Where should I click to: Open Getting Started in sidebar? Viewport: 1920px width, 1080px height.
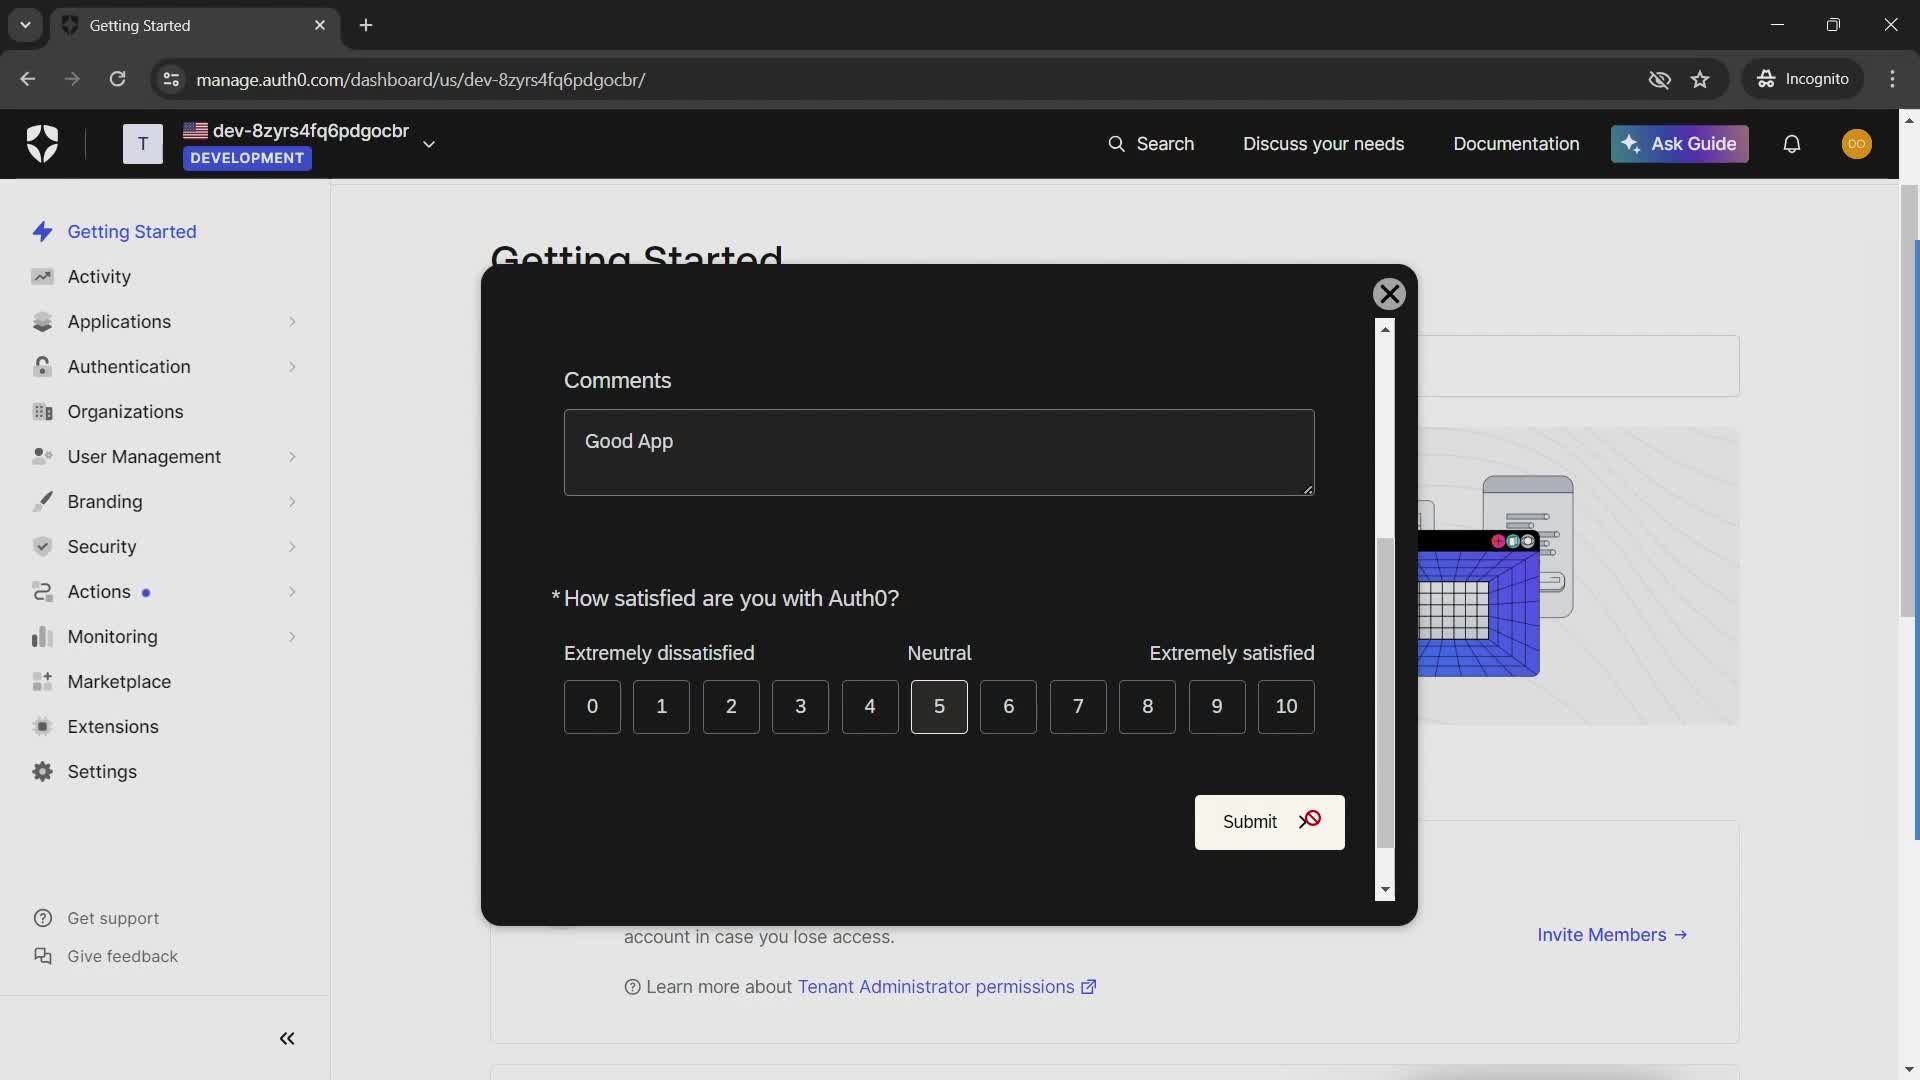pos(132,232)
